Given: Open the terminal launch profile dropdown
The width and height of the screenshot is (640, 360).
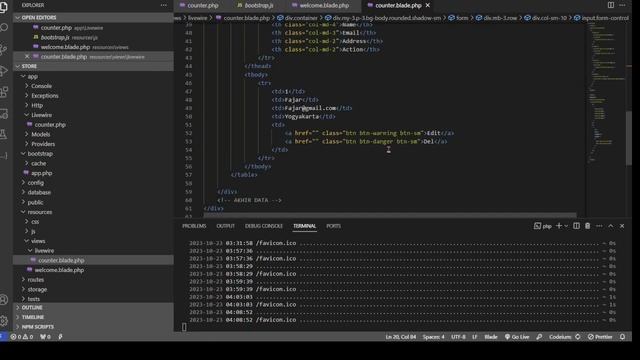Looking at the screenshot, I should tap(566, 226).
